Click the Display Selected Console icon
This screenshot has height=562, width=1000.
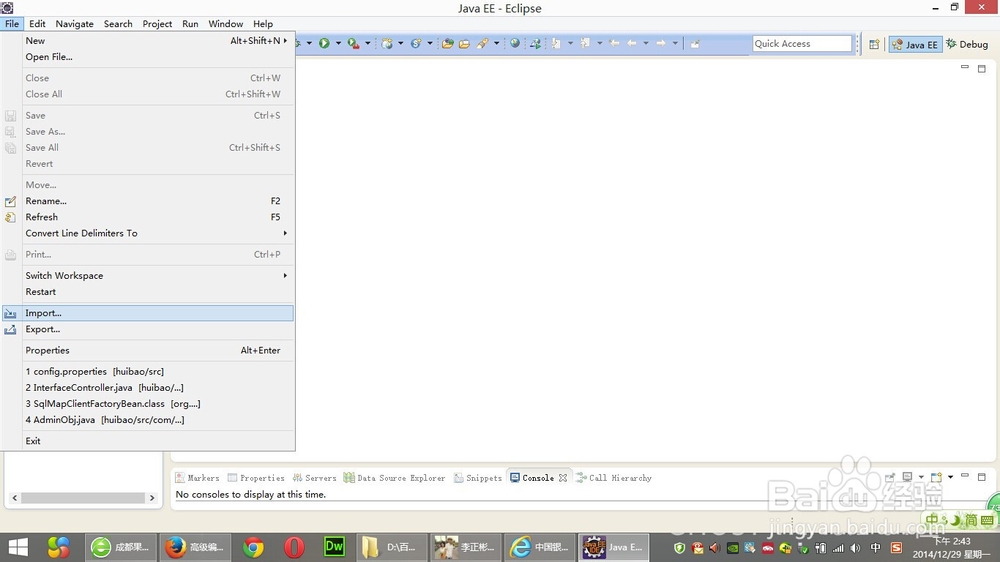point(908,477)
